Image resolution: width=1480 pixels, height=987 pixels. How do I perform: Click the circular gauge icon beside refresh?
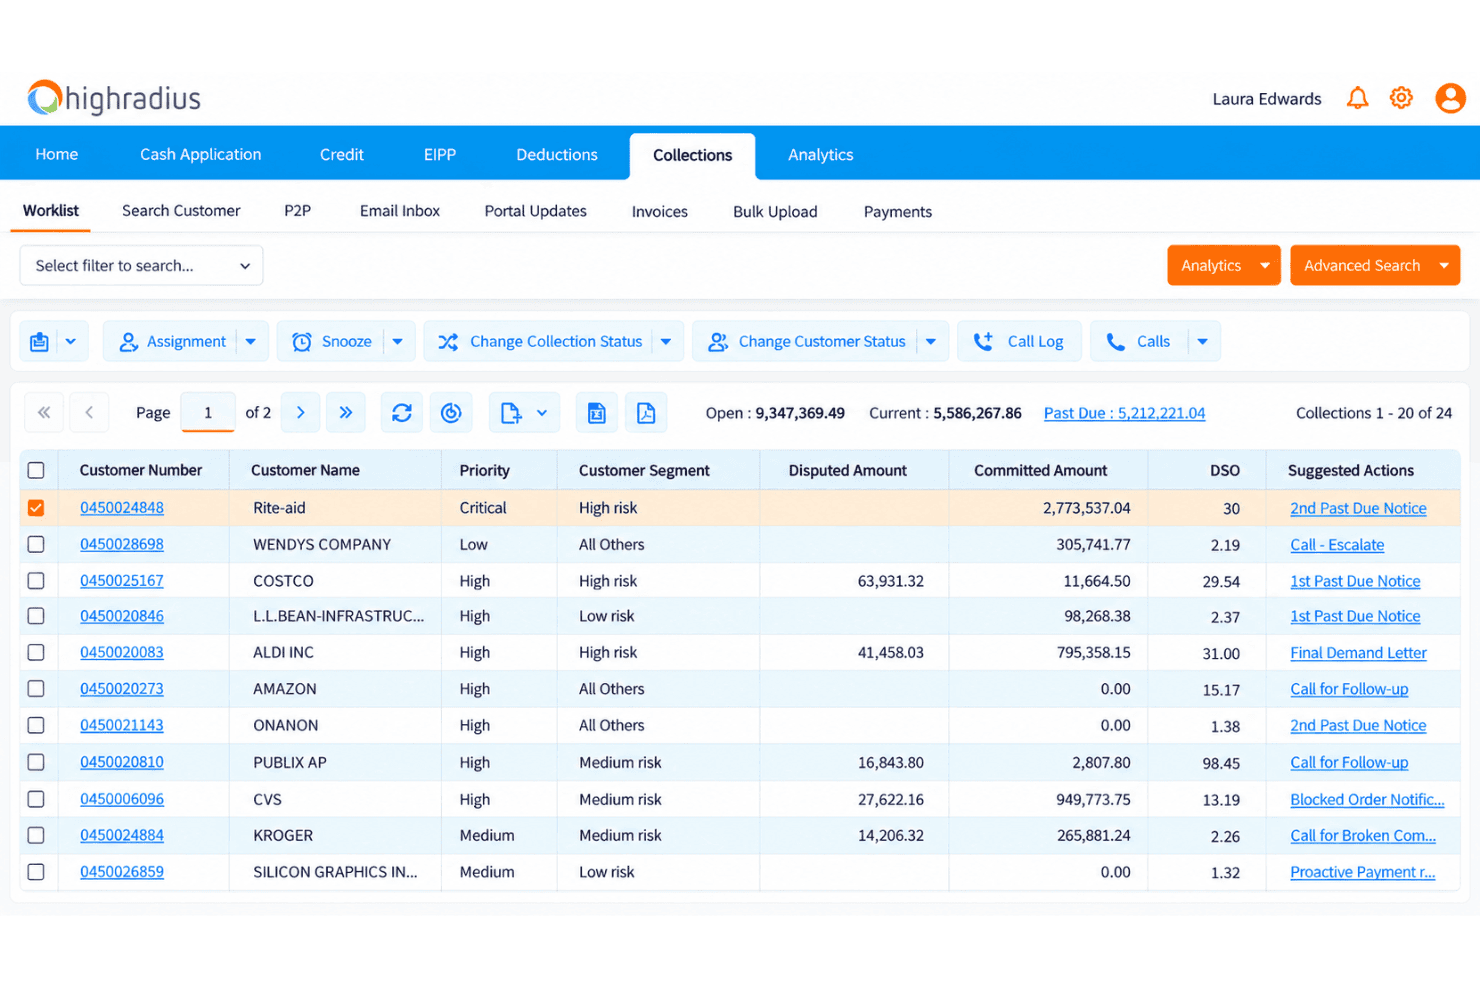451,412
